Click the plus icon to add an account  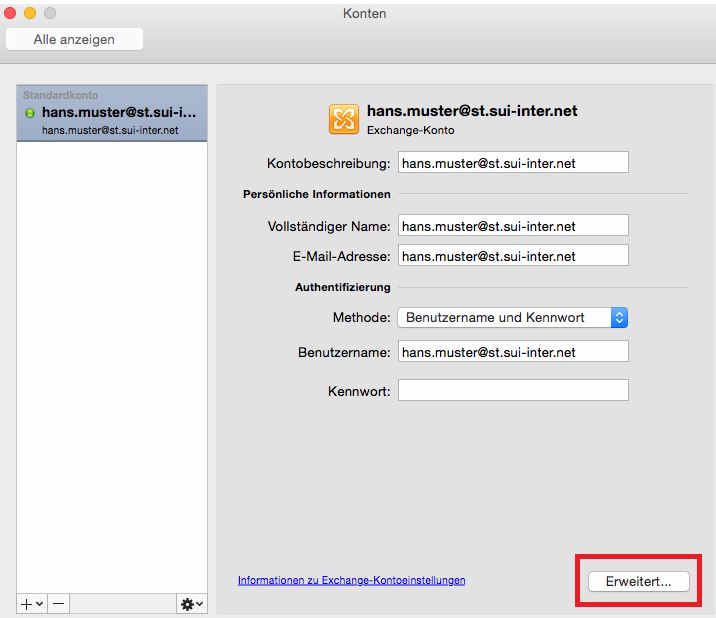coord(25,604)
